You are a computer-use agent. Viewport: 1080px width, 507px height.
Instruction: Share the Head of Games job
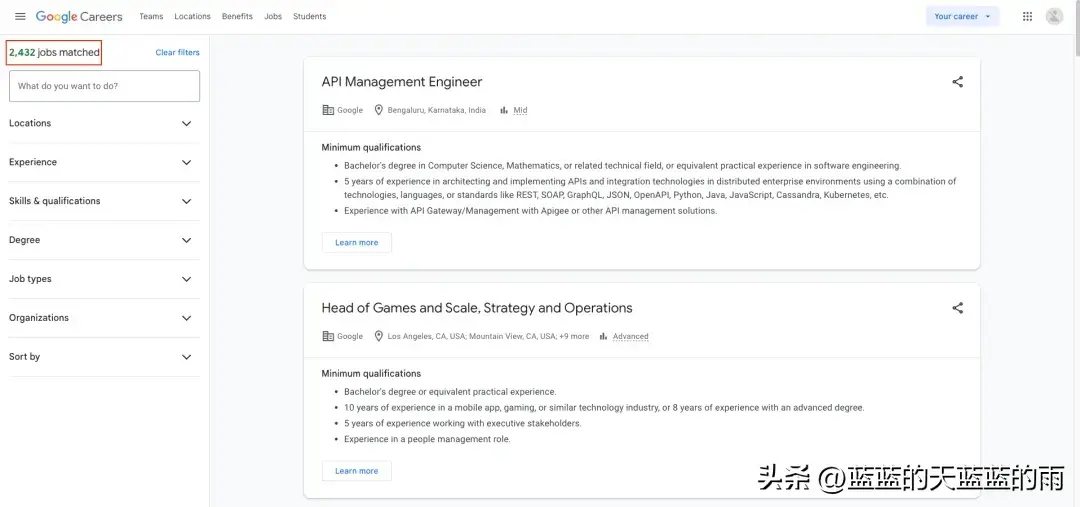point(957,308)
